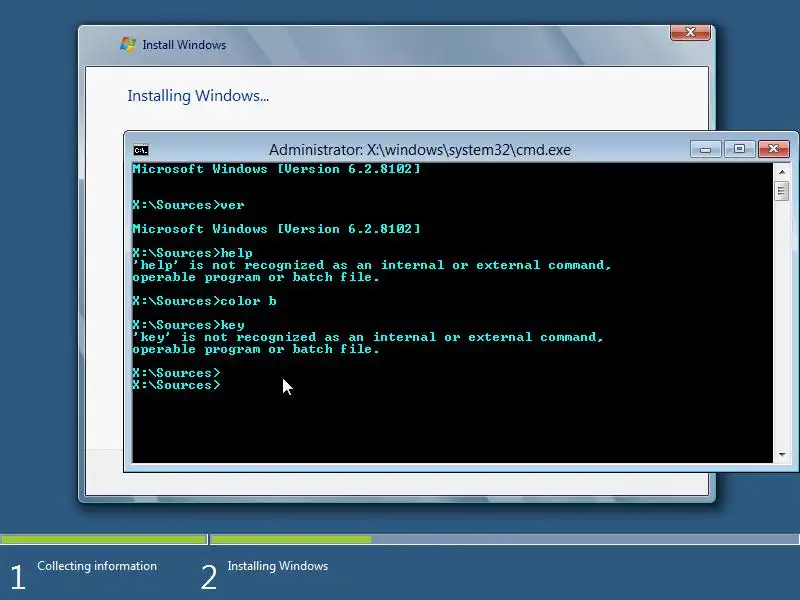Click the Install Windows flag icon
Screen dimensions: 800x600
click(128, 44)
